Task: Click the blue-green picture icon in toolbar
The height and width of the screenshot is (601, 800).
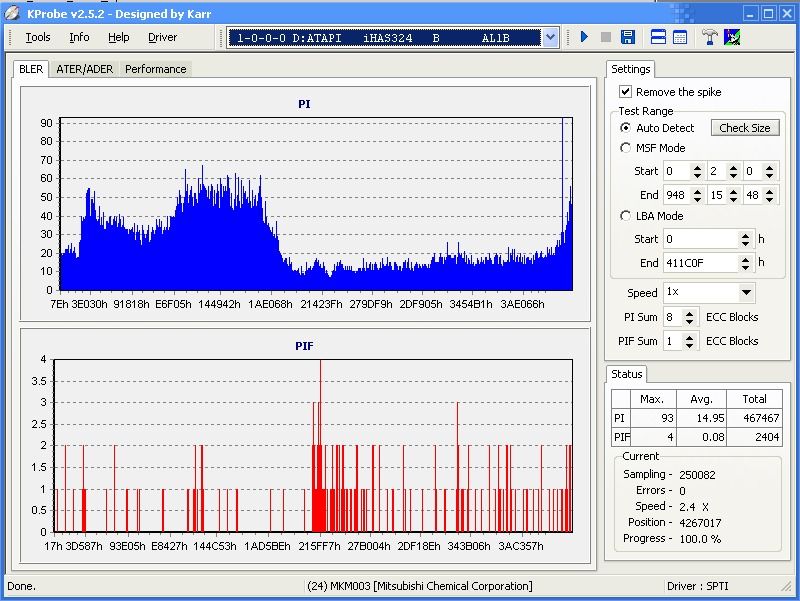Action: coord(732,37)
